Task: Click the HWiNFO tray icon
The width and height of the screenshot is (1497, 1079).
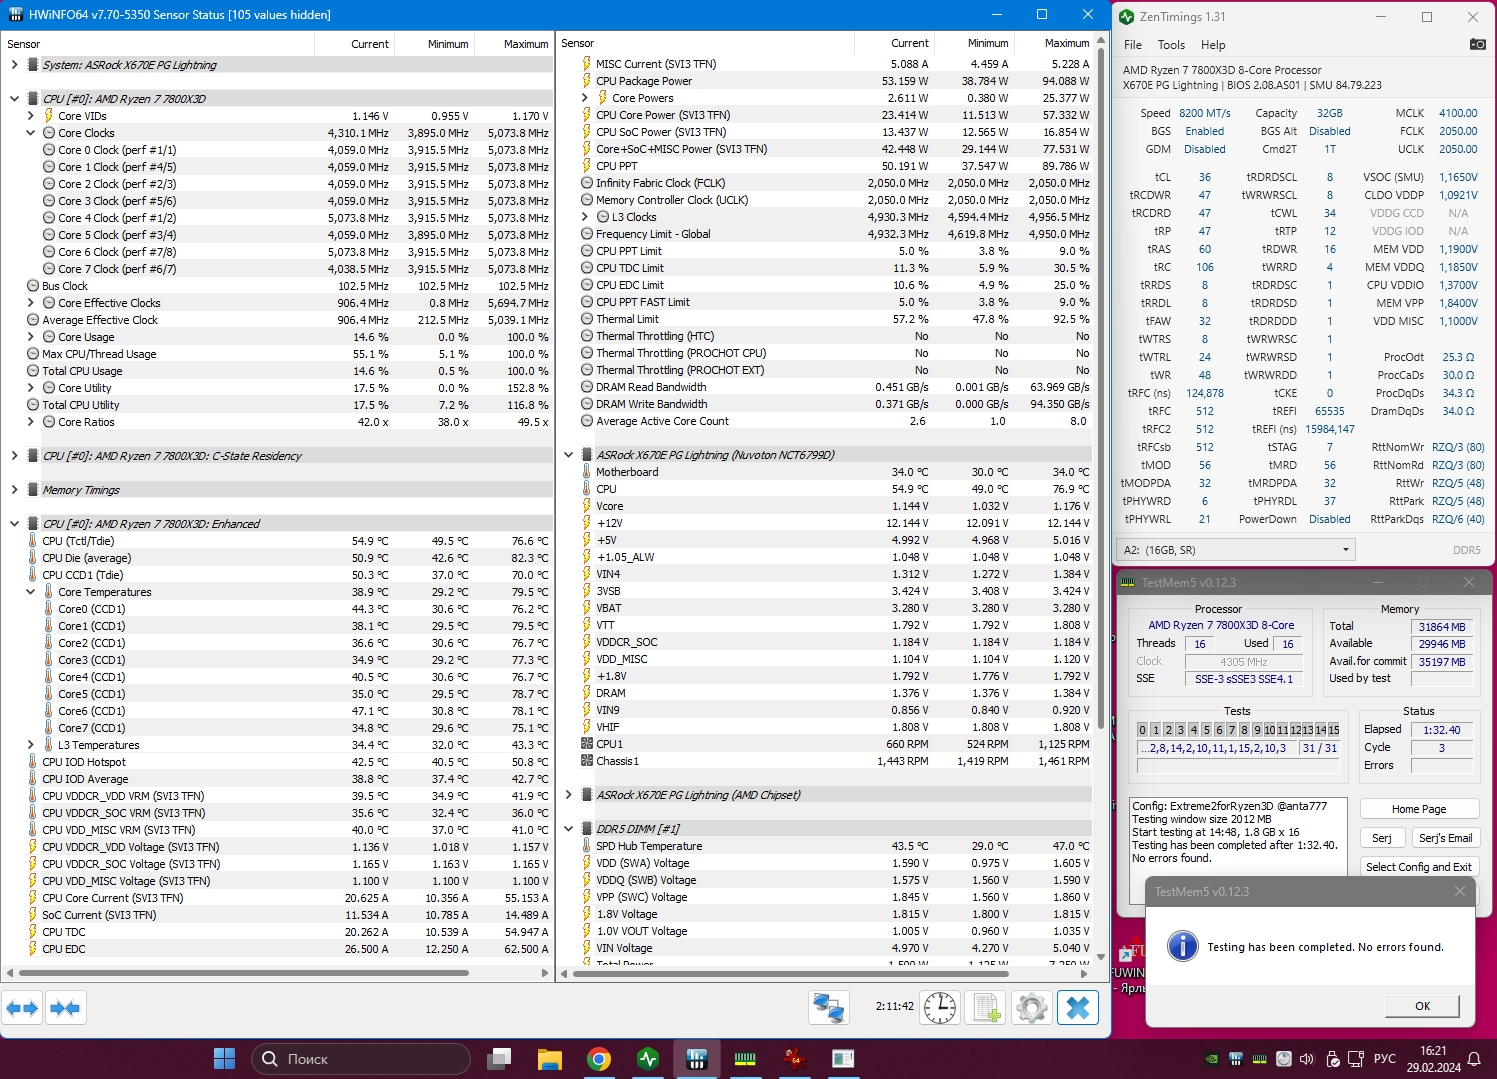Action: coord(1236,1059)
